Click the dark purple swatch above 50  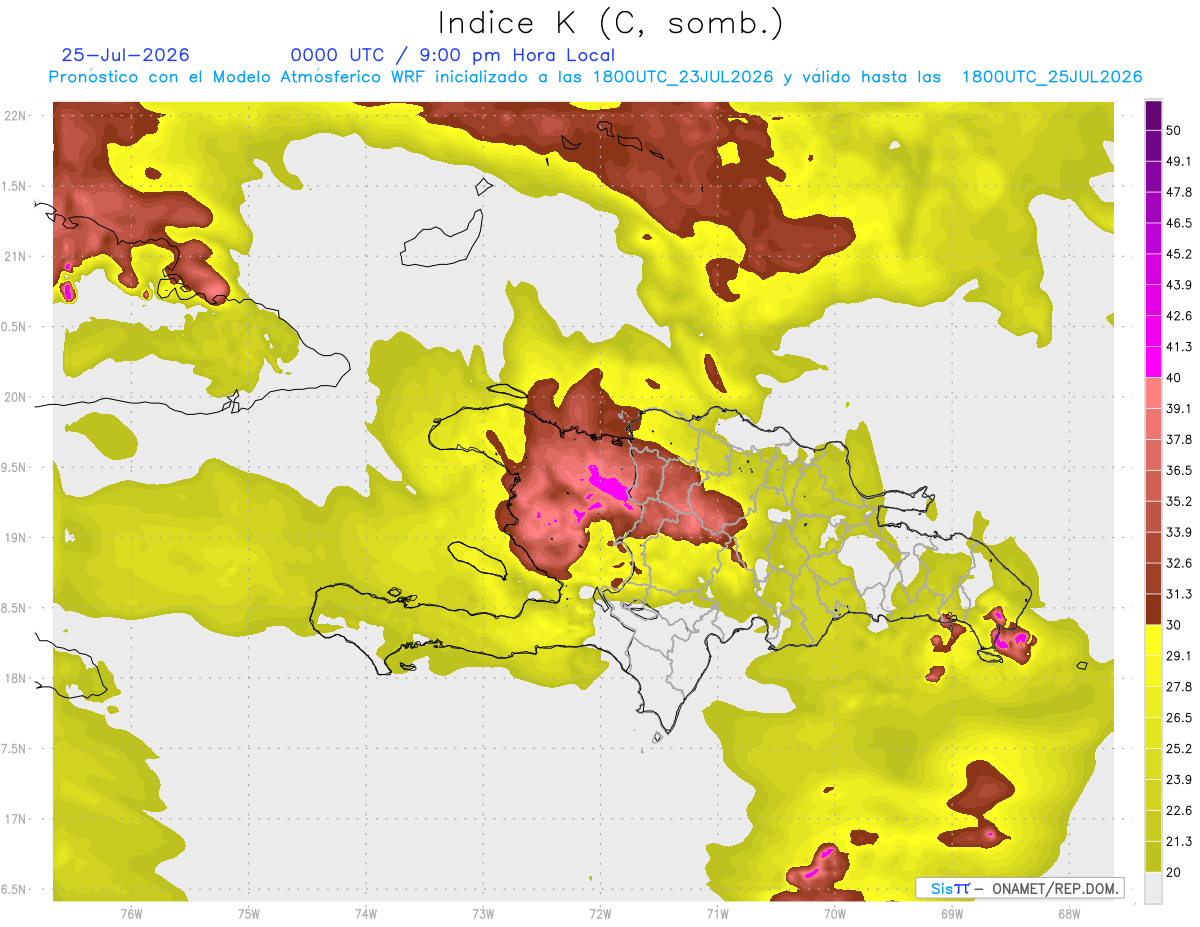point(1153,115)
